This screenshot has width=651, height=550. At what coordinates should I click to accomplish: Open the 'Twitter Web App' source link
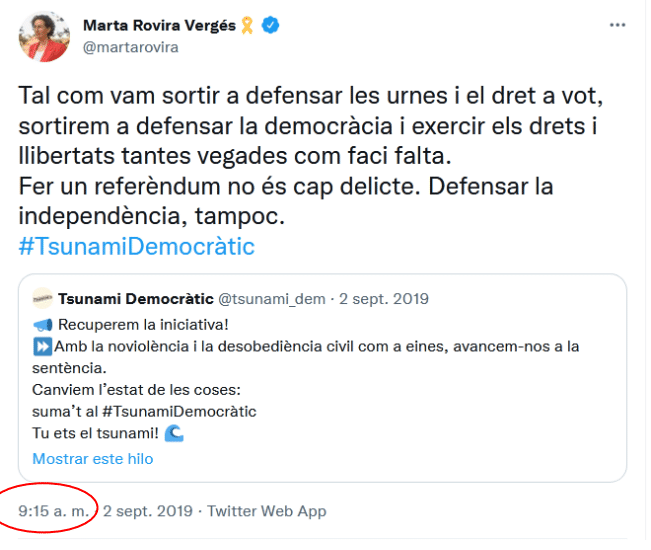click(x=267, y=511)
